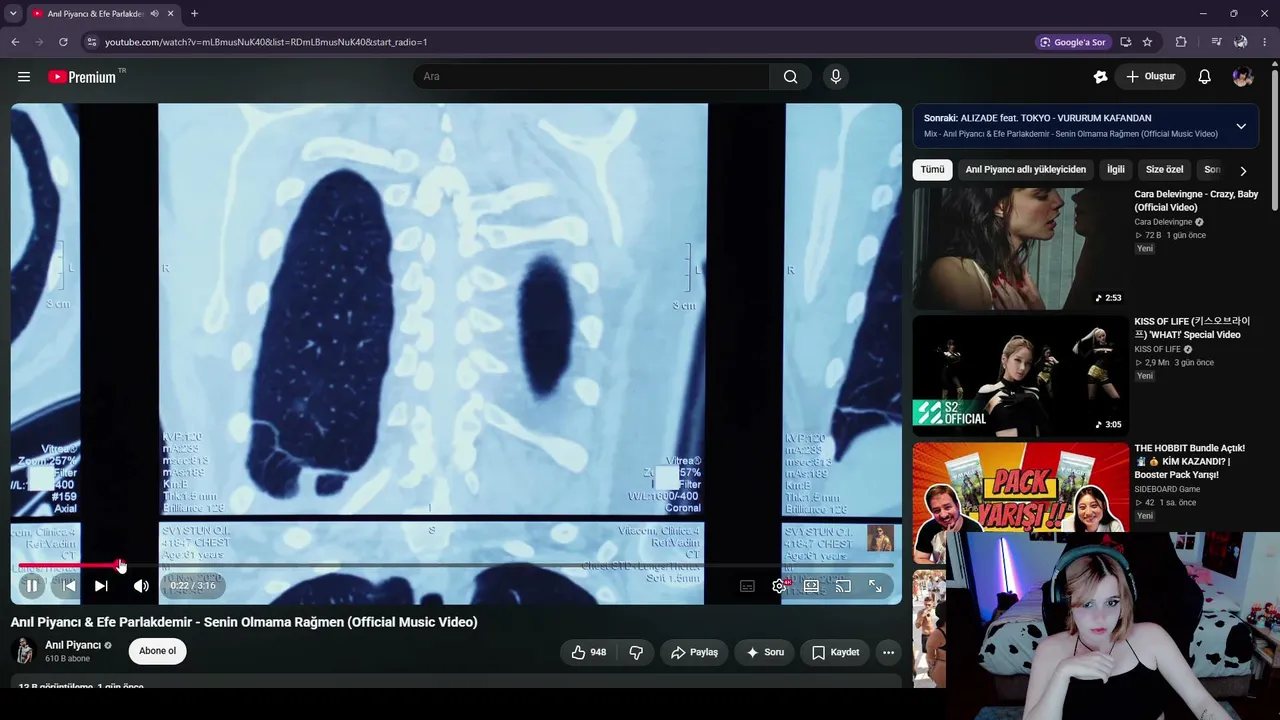Open the YouTube account avatar menu
Viewport: 1280px width, 720px height.
pyautogui.click(x=1243, y=77)
